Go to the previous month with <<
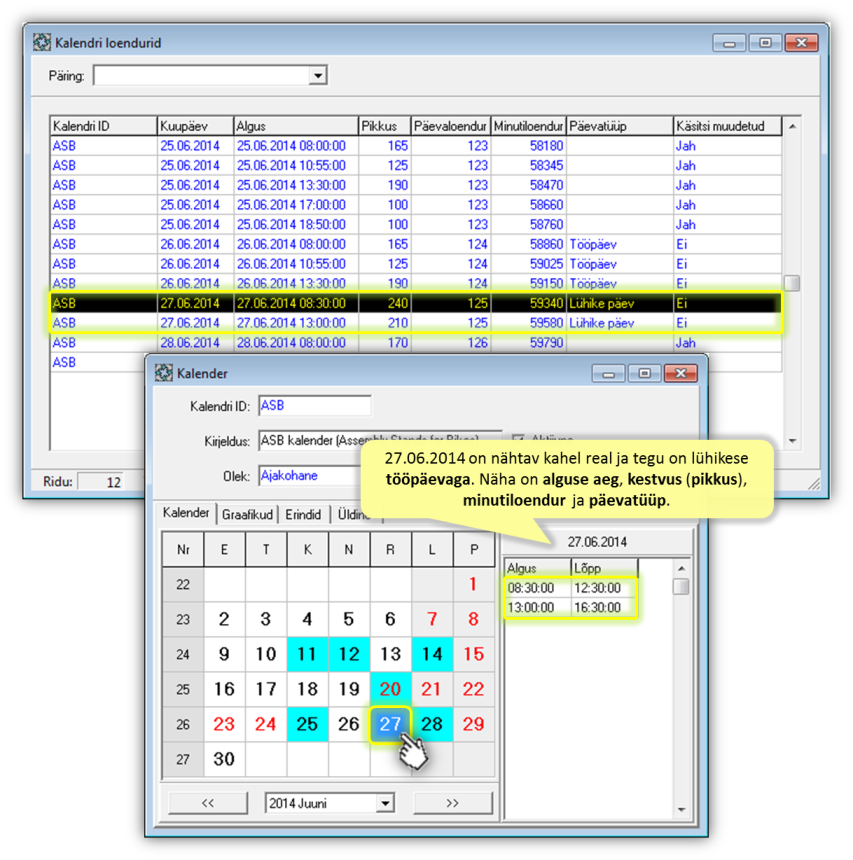This screenshot has width=853, height=860. pyautogui.click(x=208, y=803)
